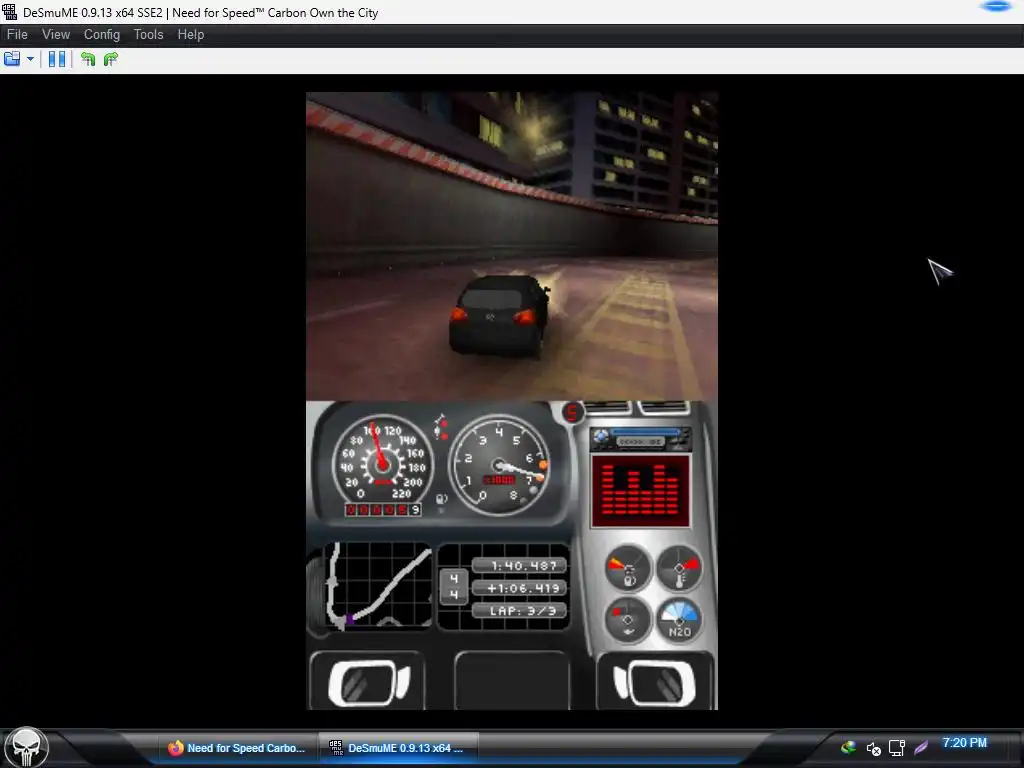Tap the blank center panel on dashboard
This screenshot has height=768, width=1024.
(511, 680)
